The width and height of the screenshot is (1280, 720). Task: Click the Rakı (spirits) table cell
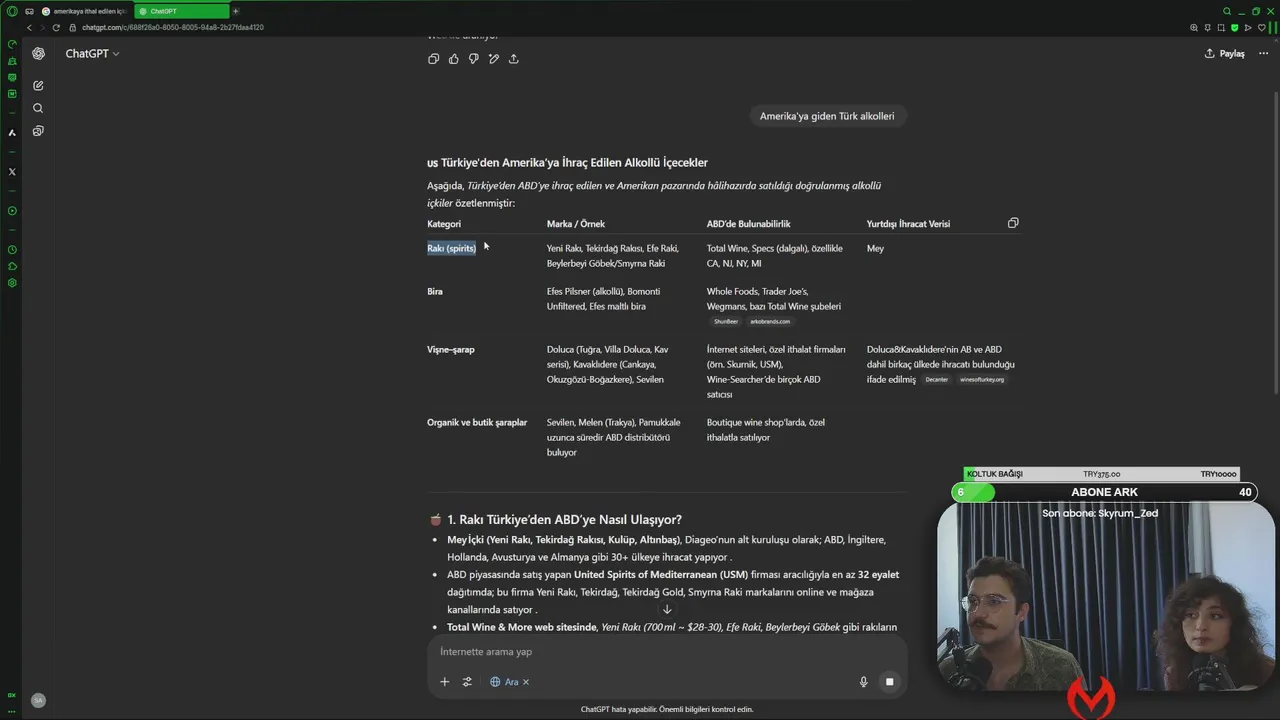coord(452,248)
